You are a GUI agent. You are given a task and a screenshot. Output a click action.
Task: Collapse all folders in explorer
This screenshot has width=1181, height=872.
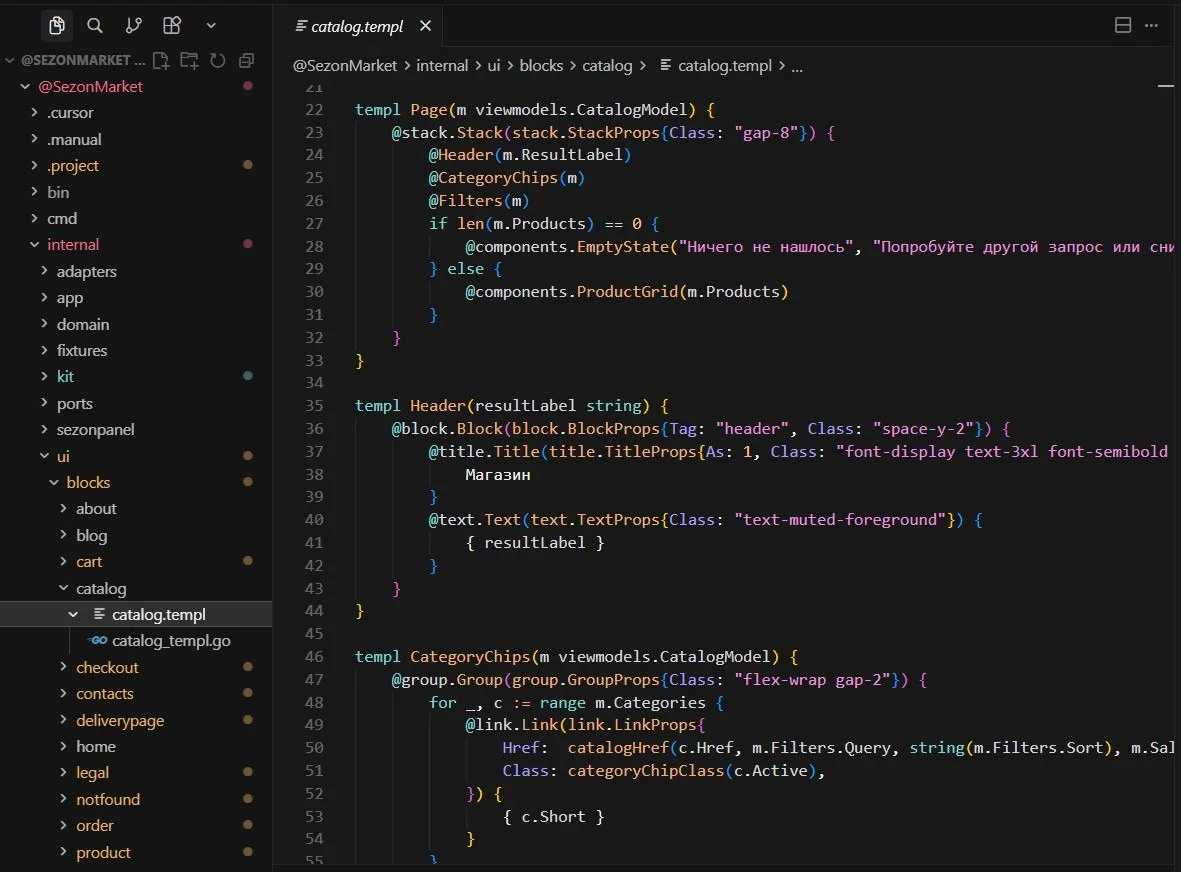[x=246, y=60]
